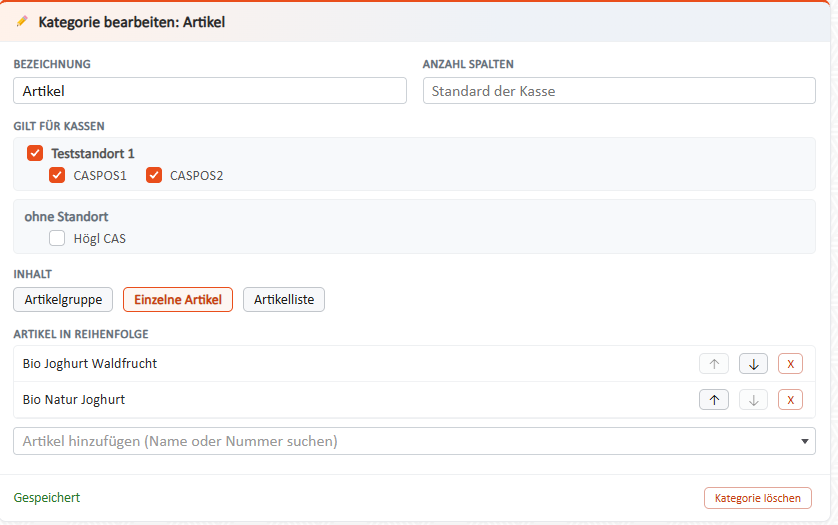Click into the Bezeichnung field containing Artikel
The width and height of the screenshot is (838, 525).
point(210,91)
